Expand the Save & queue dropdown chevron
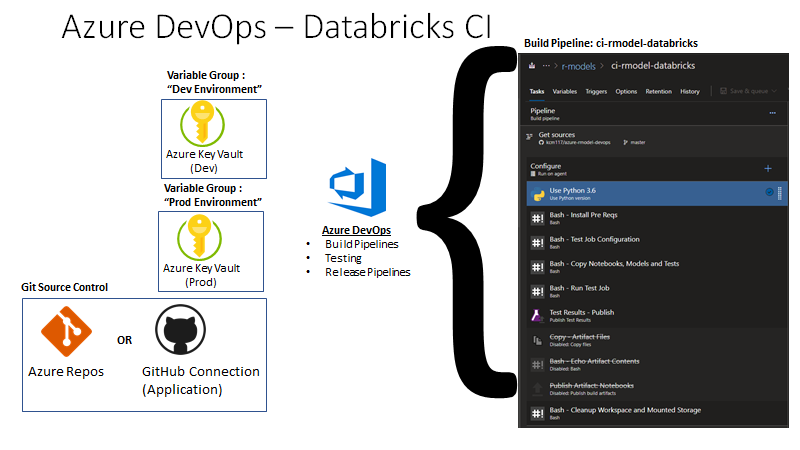This screenshot has height=450, width=800. click(x=774, y=91)
